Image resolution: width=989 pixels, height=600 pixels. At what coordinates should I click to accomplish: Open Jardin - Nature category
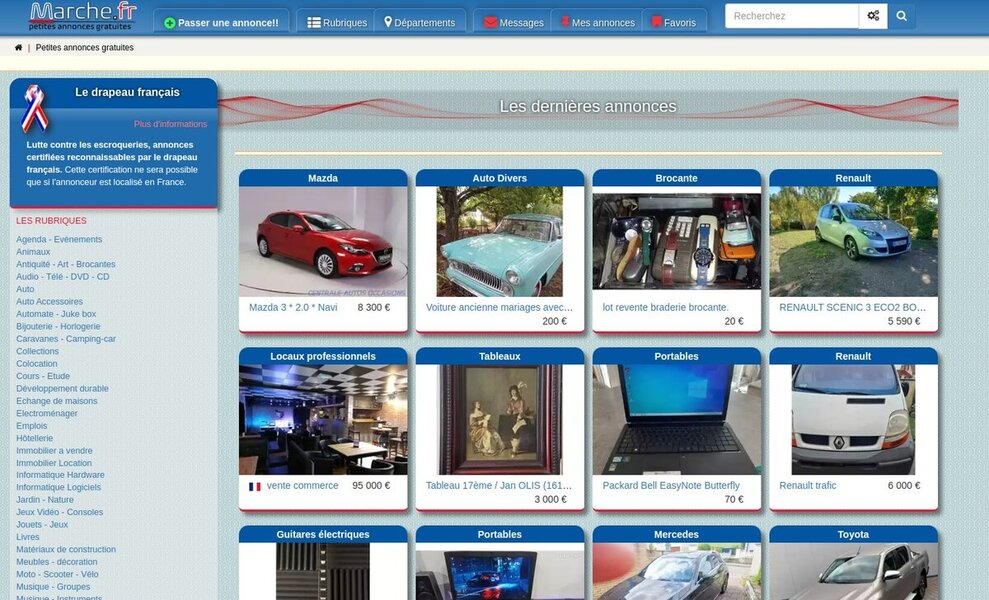point(45,500)
